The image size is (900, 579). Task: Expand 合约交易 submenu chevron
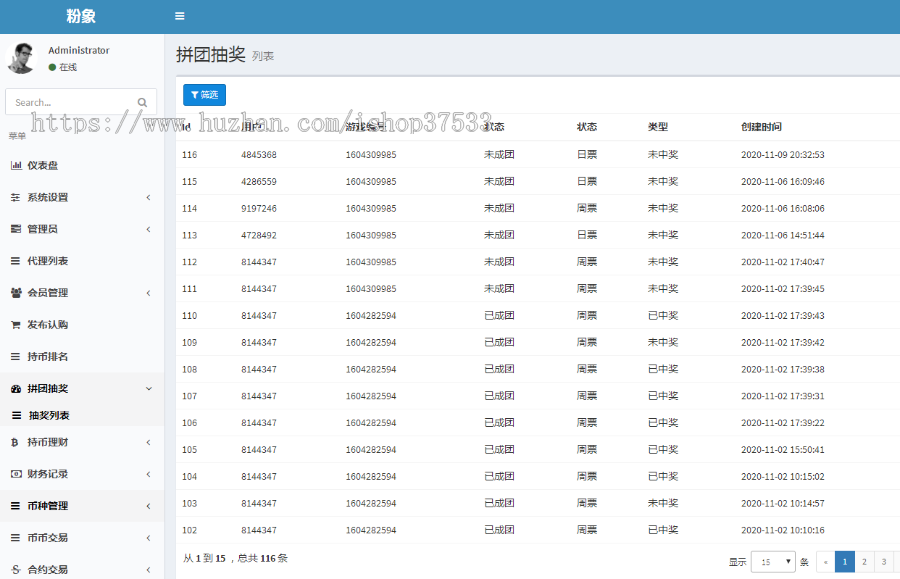149,570
